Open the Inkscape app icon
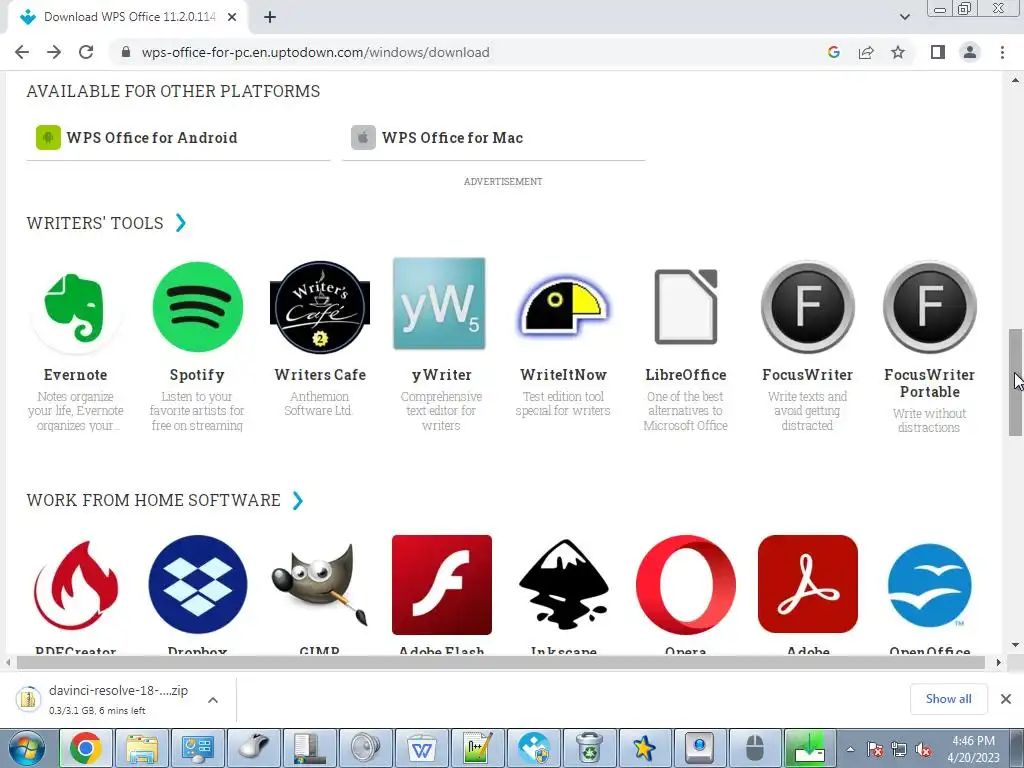This screenshot has height=768, width=1024. tap(564, 584)
